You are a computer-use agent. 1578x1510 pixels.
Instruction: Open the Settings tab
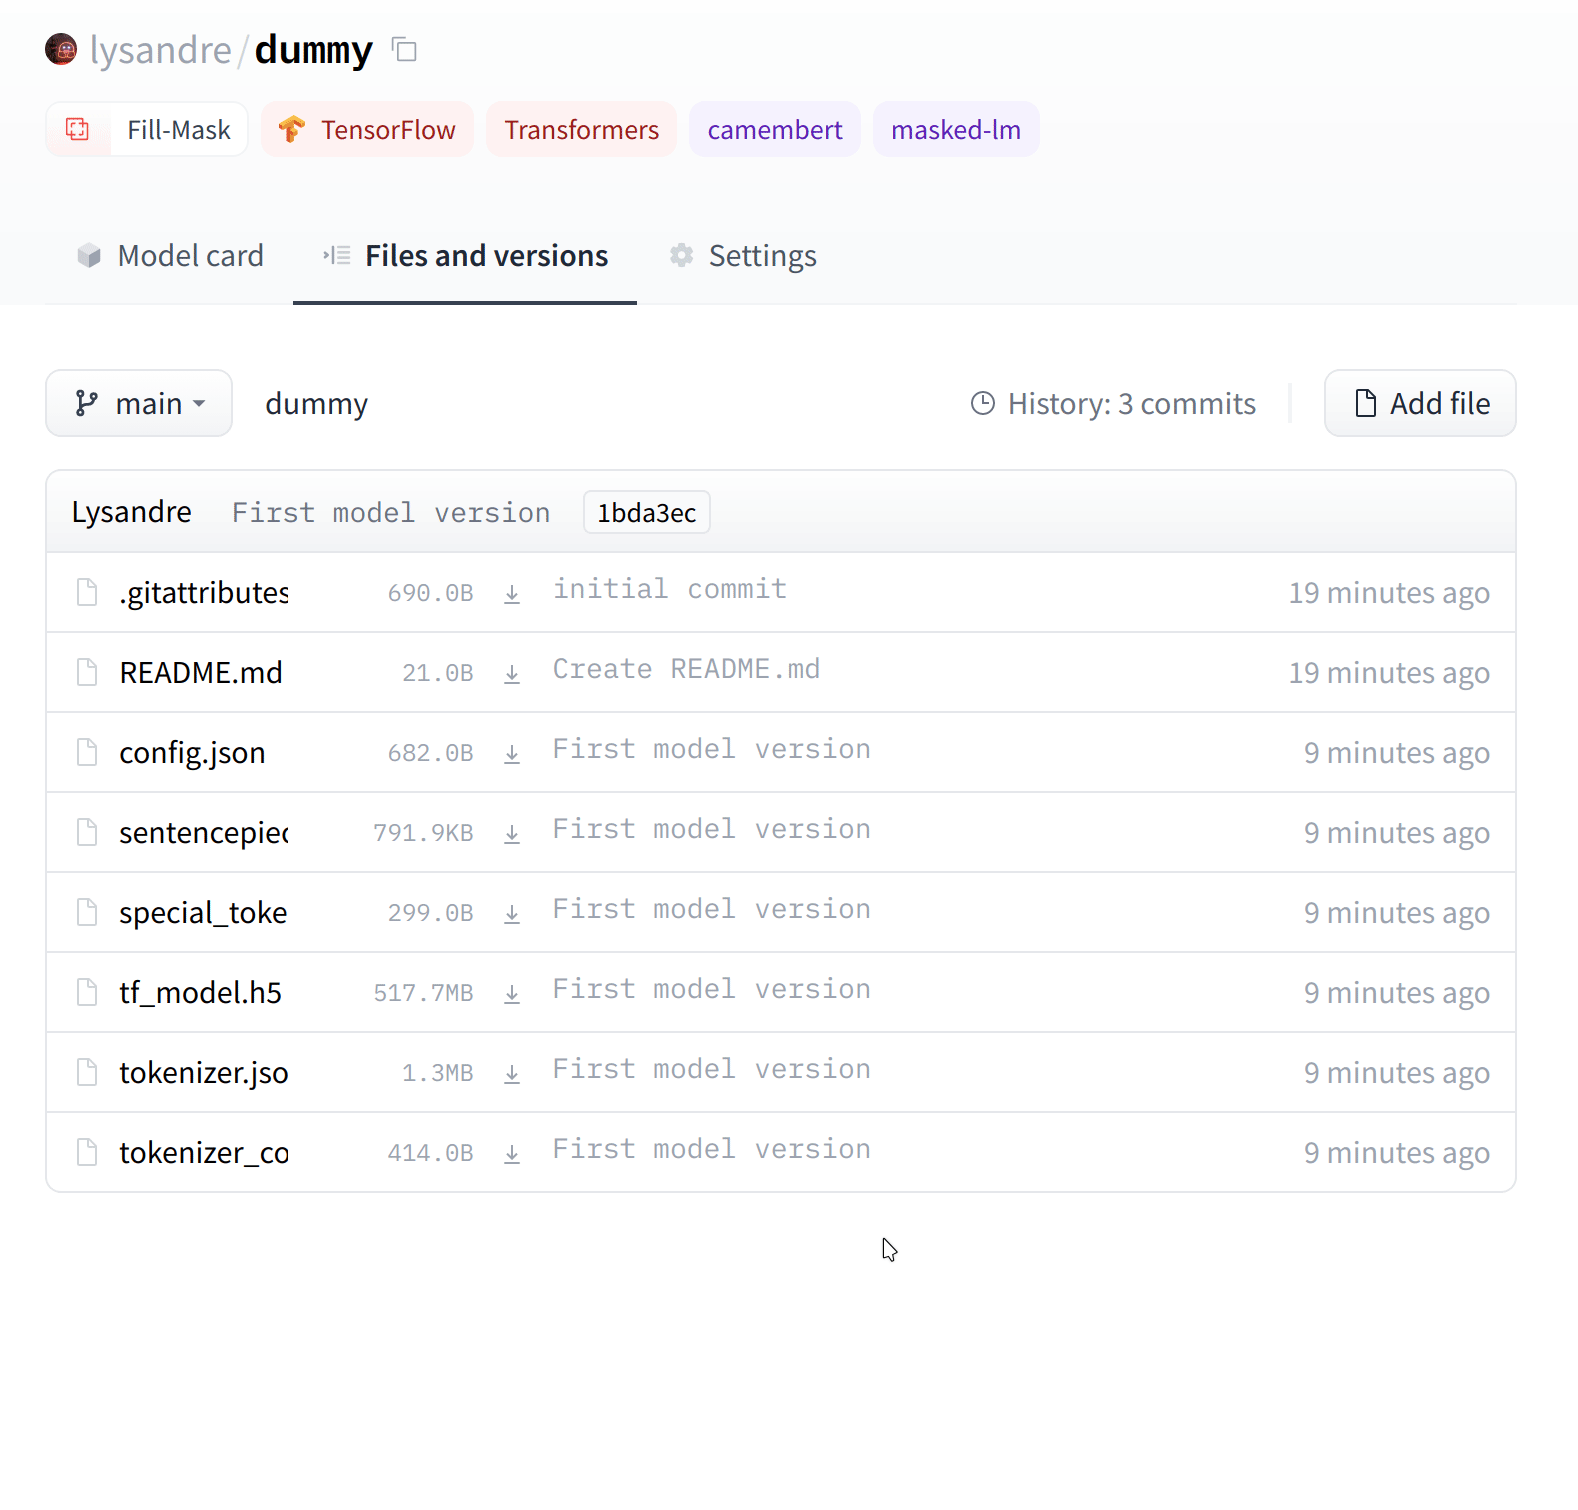[743, 256]
